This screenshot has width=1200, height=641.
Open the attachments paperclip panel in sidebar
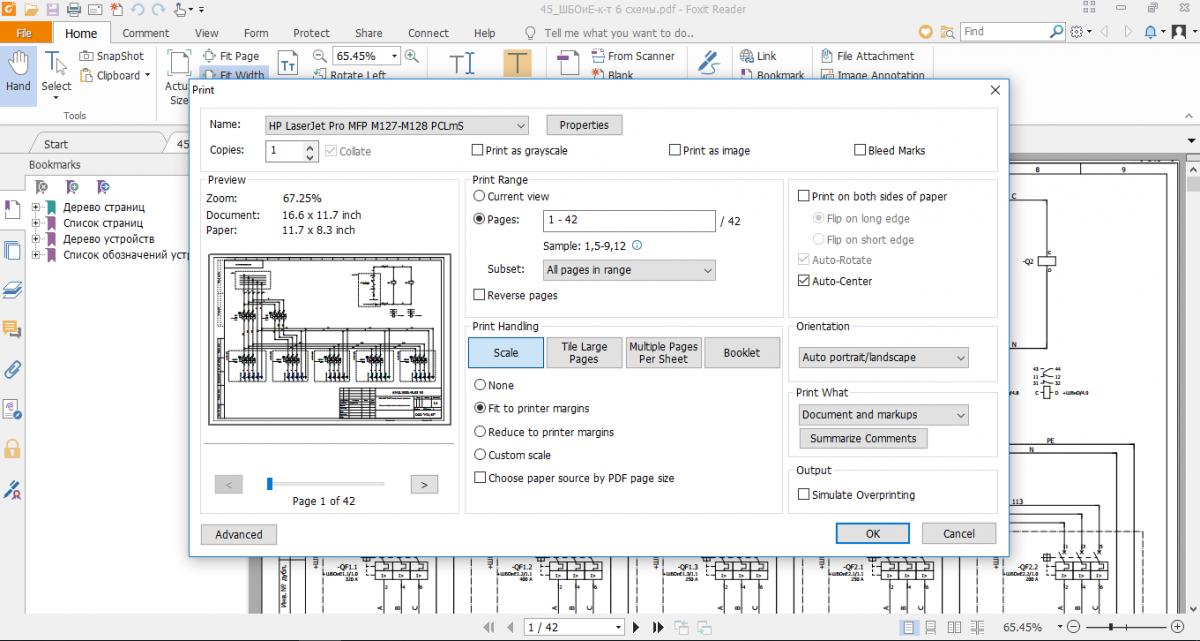pyautogui.click(x=13, y=369)
